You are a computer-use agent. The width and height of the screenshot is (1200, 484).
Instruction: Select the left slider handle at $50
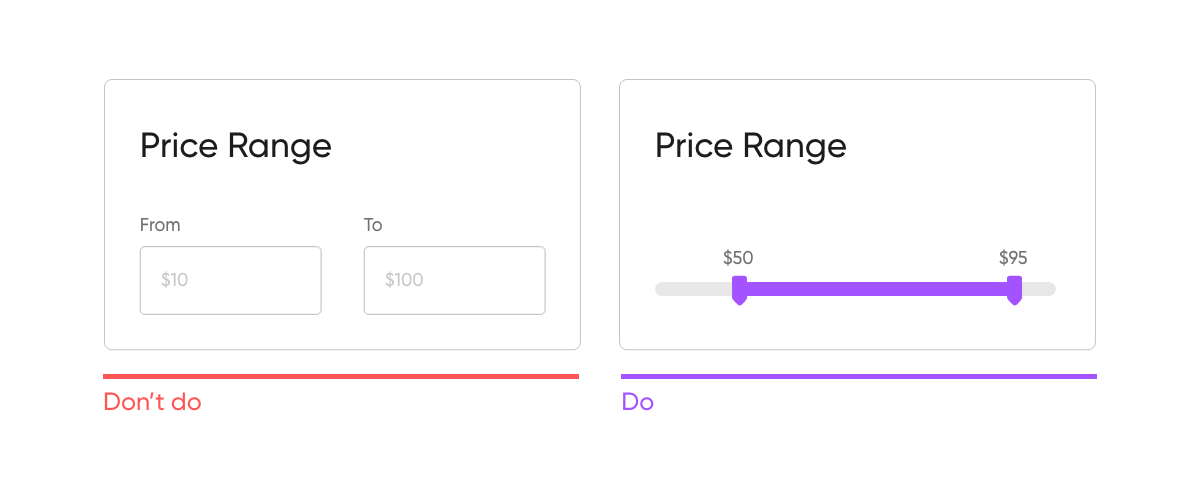(x=739, y=289)
